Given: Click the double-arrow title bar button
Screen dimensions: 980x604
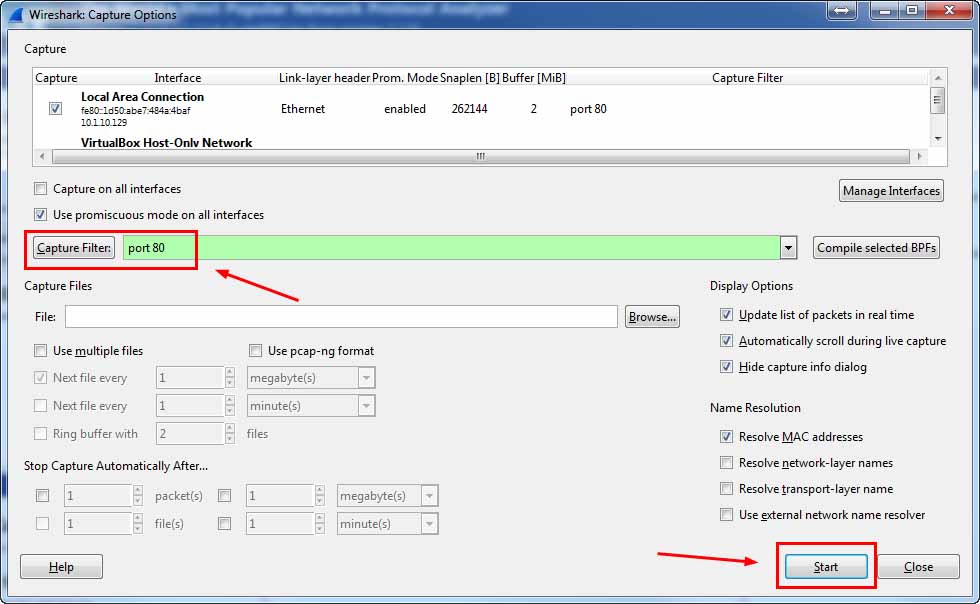Looking at the screenshot, I should pos(841,11).
